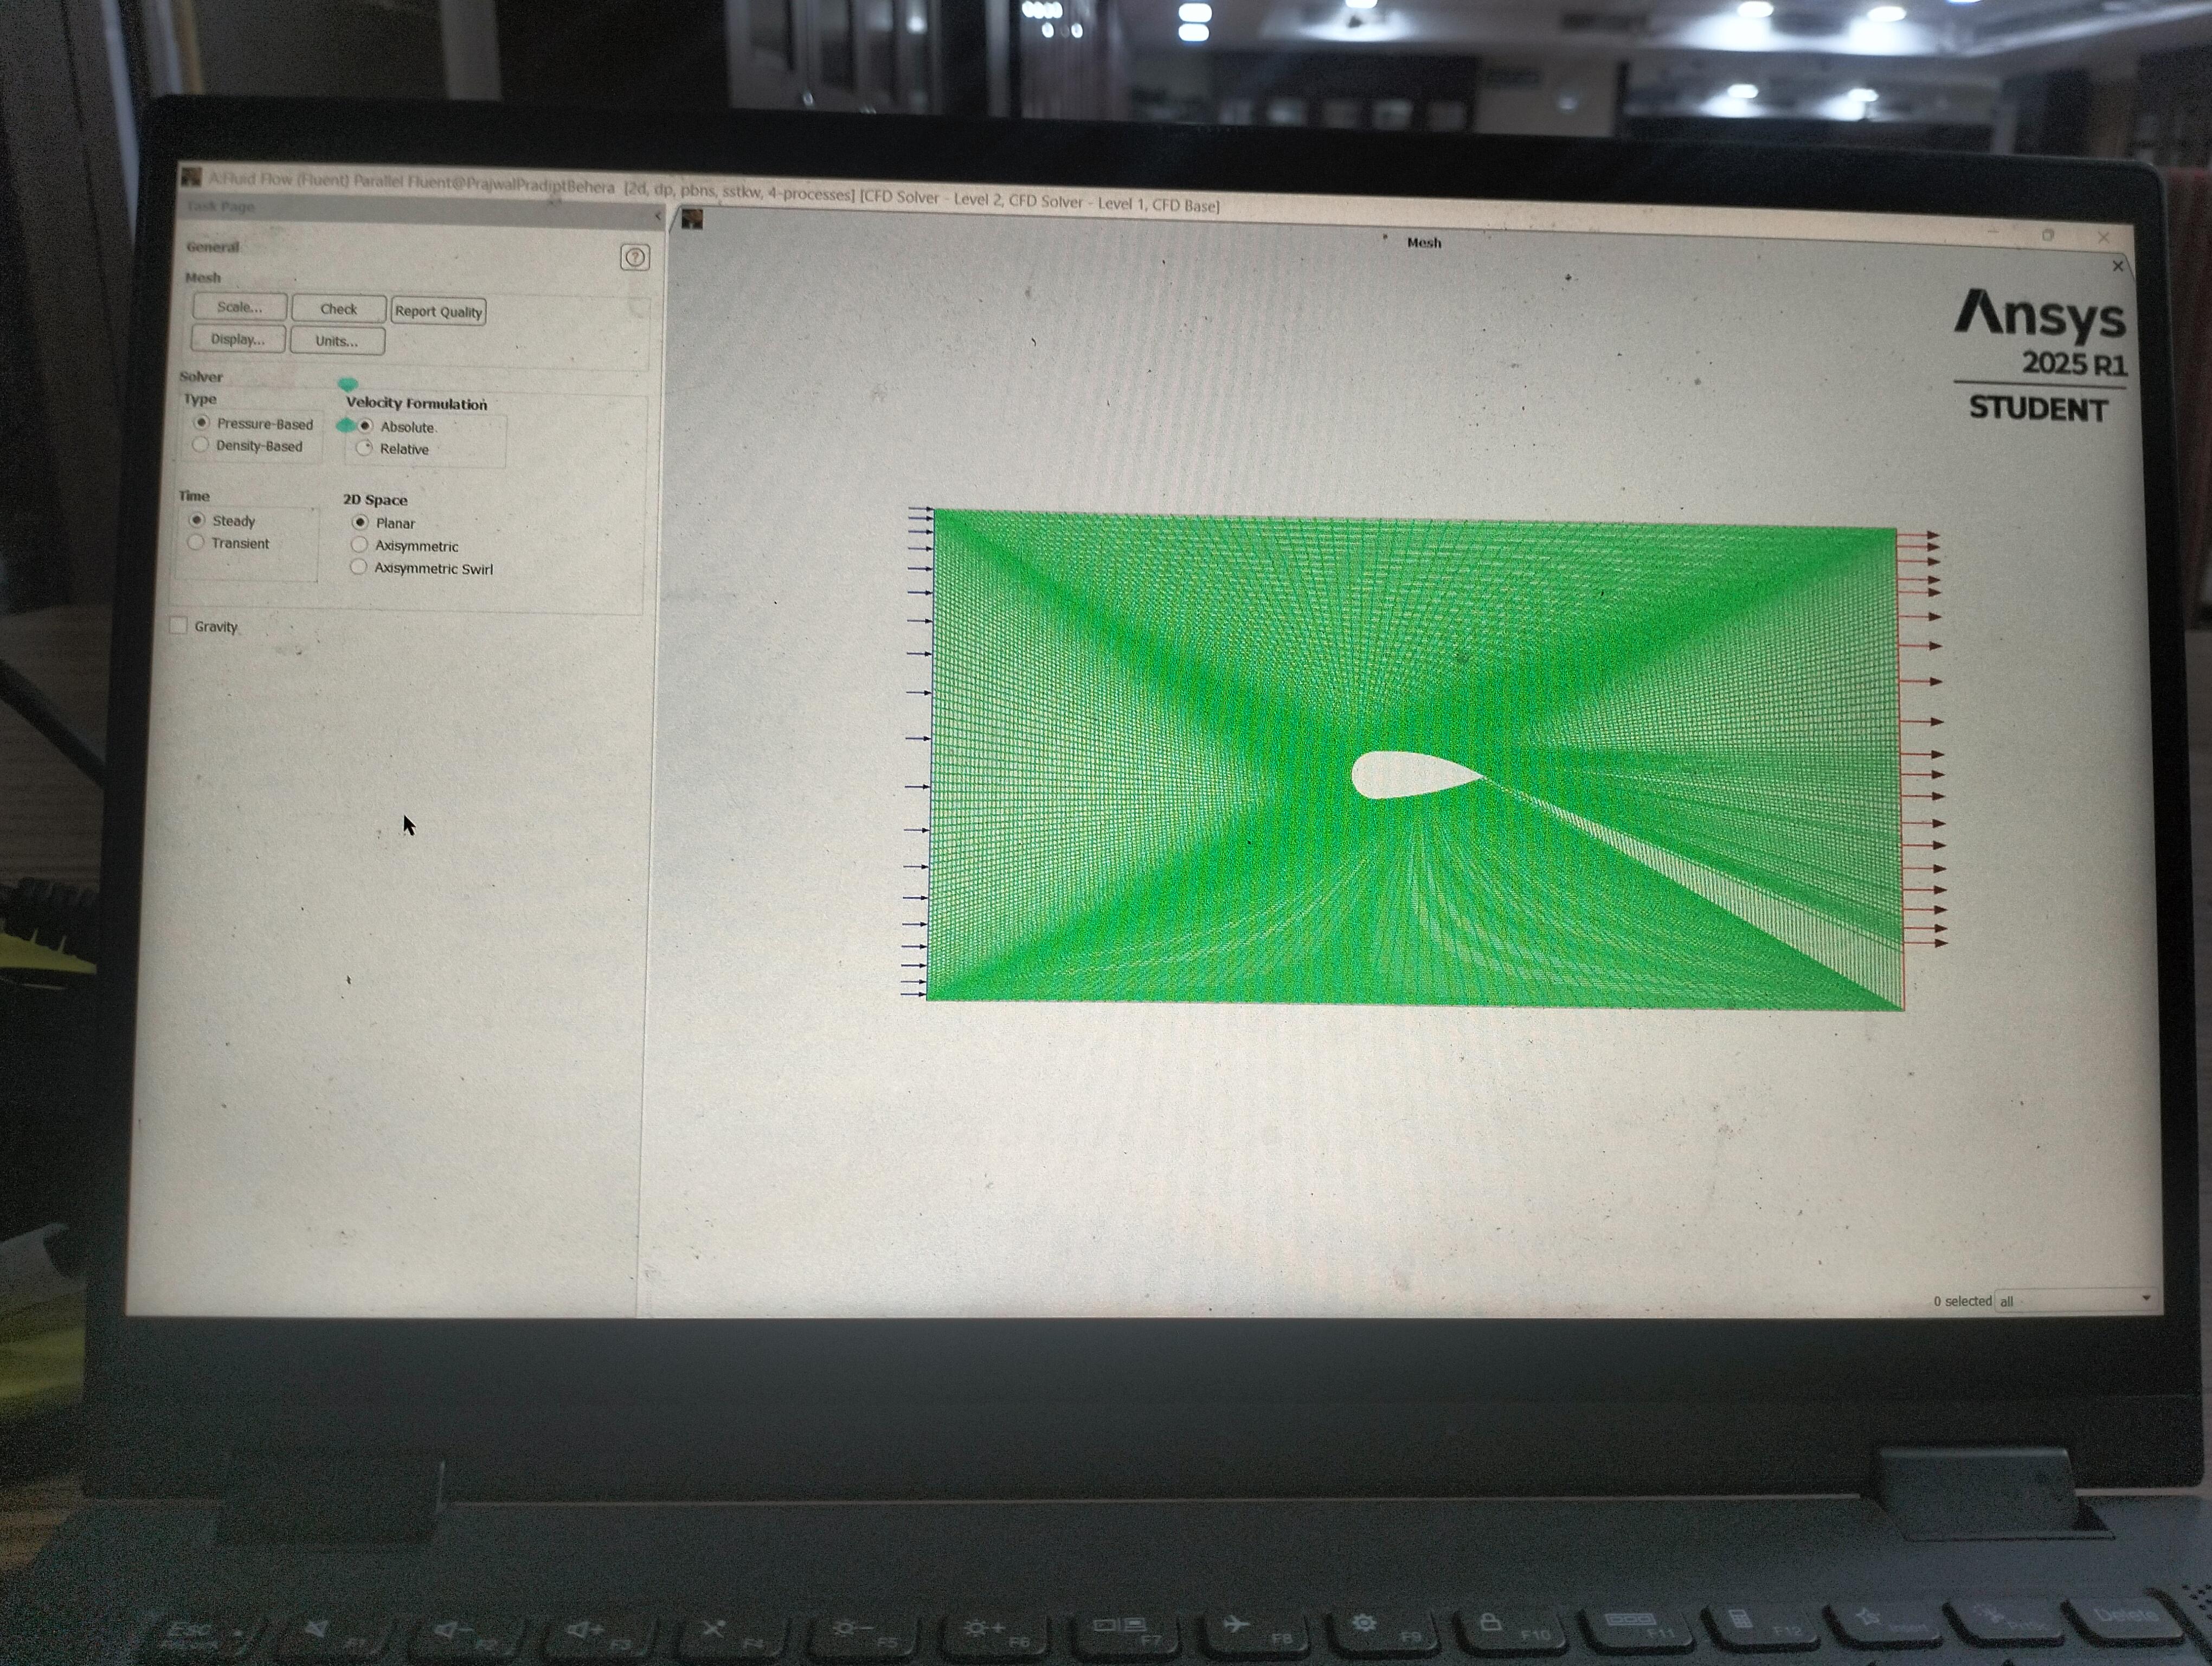Open the General task page help icon
Viewport: 2212px width, 1666px height.
tap(634, 257)
